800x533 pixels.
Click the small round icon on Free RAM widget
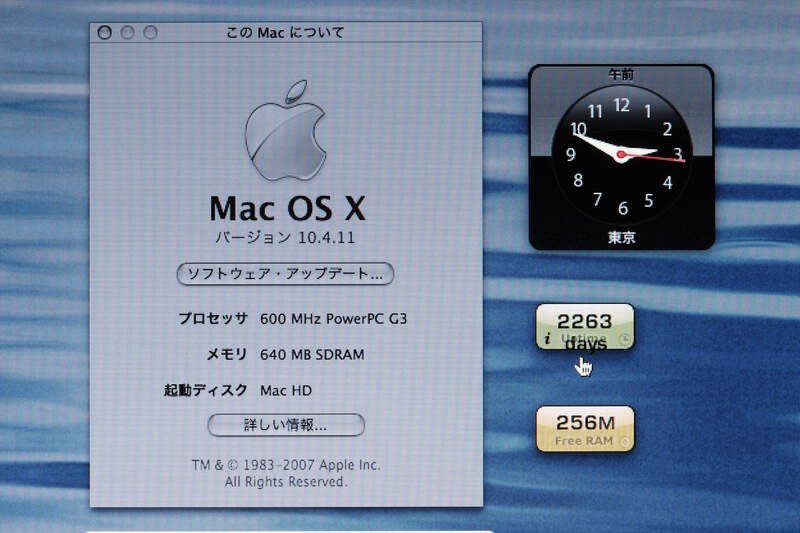coord(624,442)
